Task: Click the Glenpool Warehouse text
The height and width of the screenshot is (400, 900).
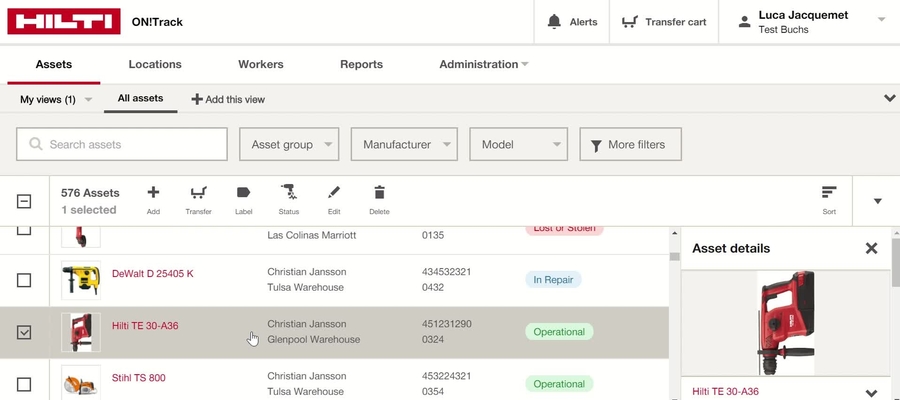Action: (x=313, y=339)
